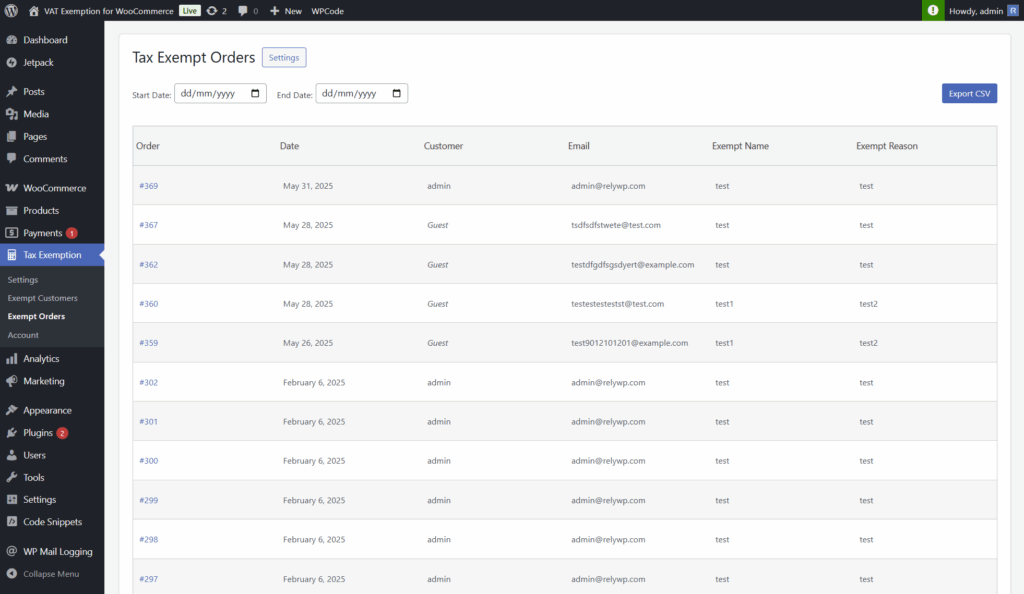Click the plus New icon in admin bar

tap(274, 10)
